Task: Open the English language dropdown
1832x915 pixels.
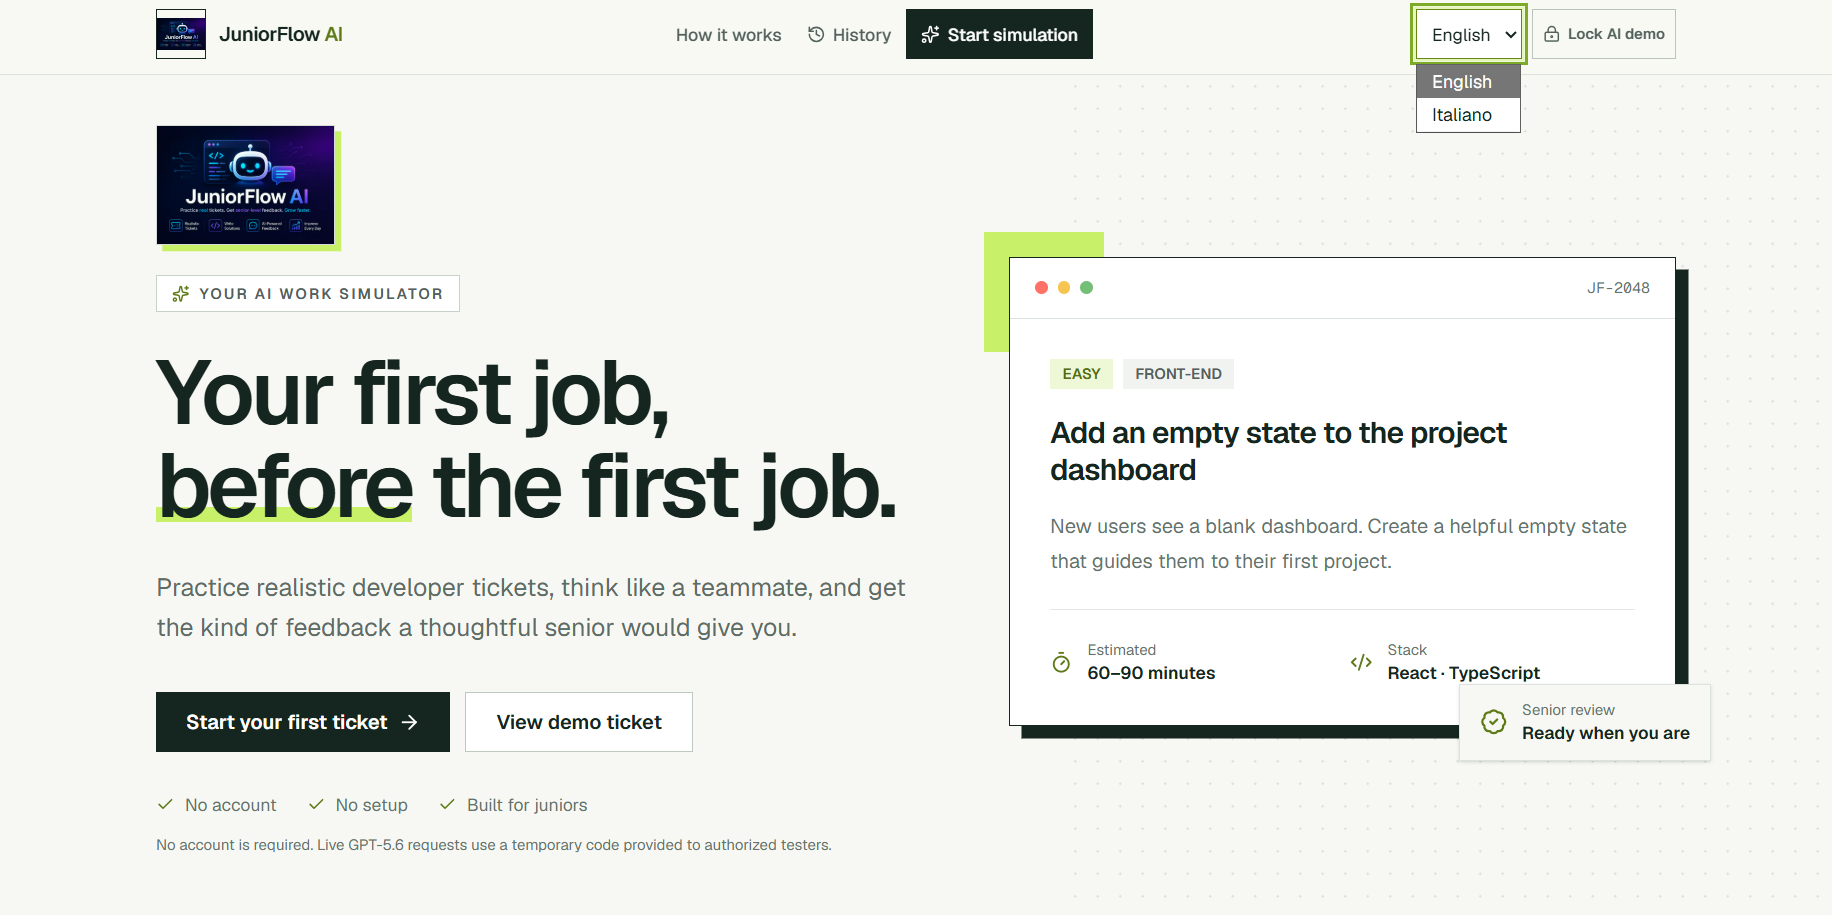Action: coord(1468,35)
